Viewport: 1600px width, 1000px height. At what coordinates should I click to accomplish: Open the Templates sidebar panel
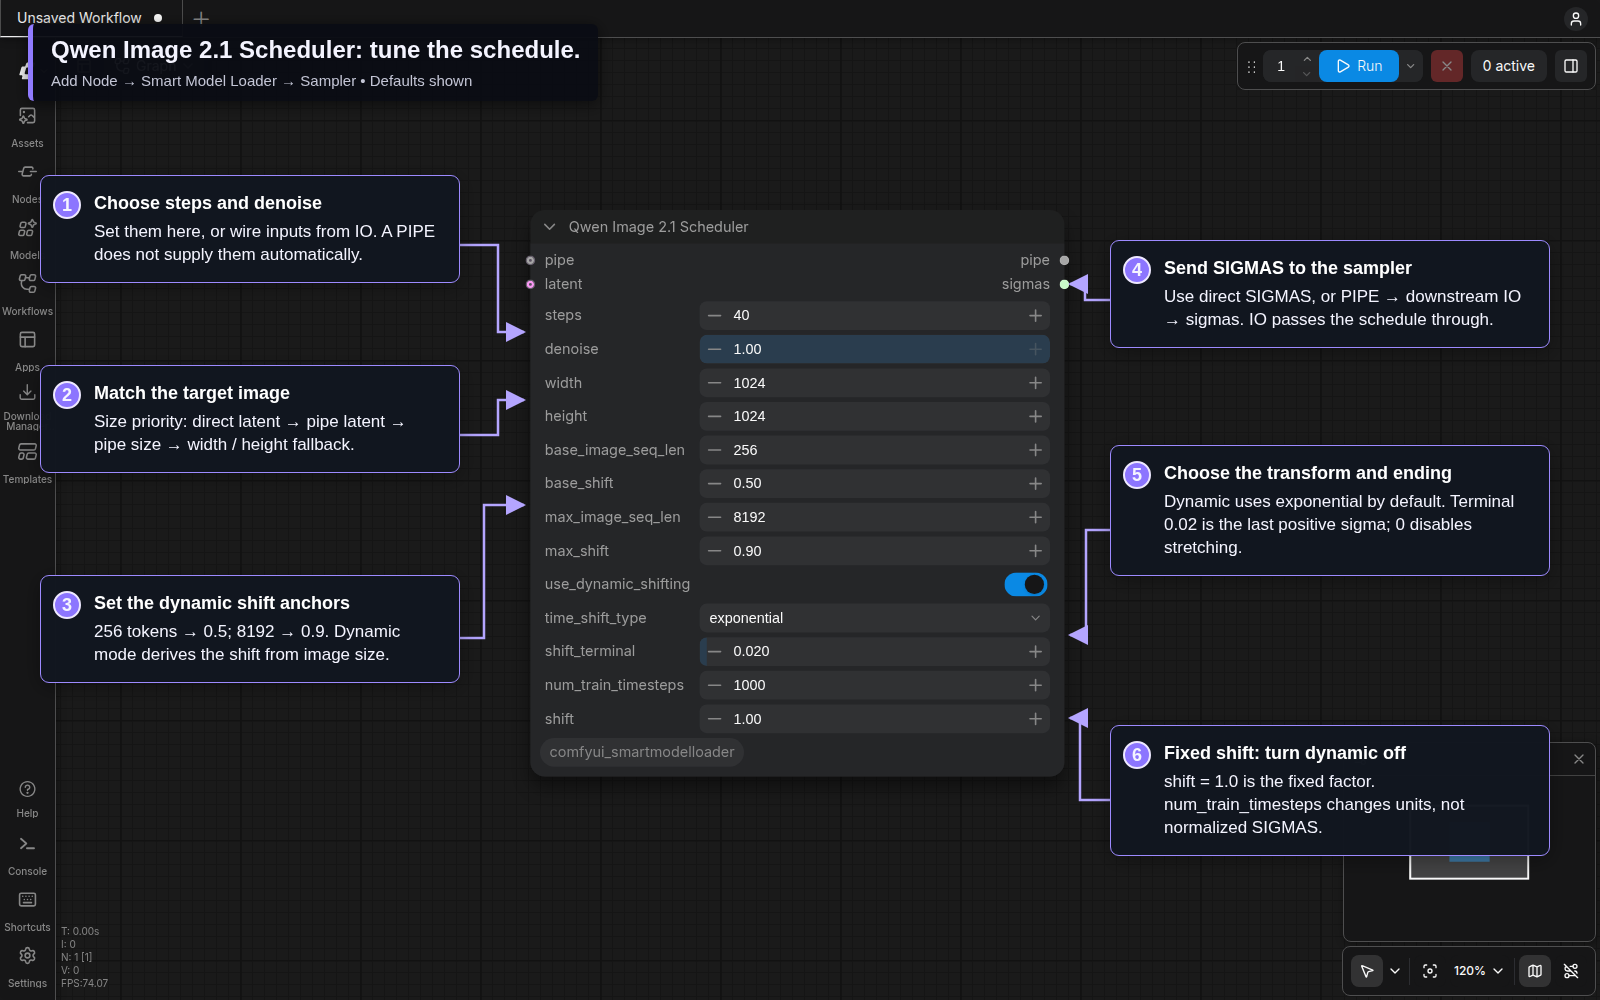pos(27,462)
